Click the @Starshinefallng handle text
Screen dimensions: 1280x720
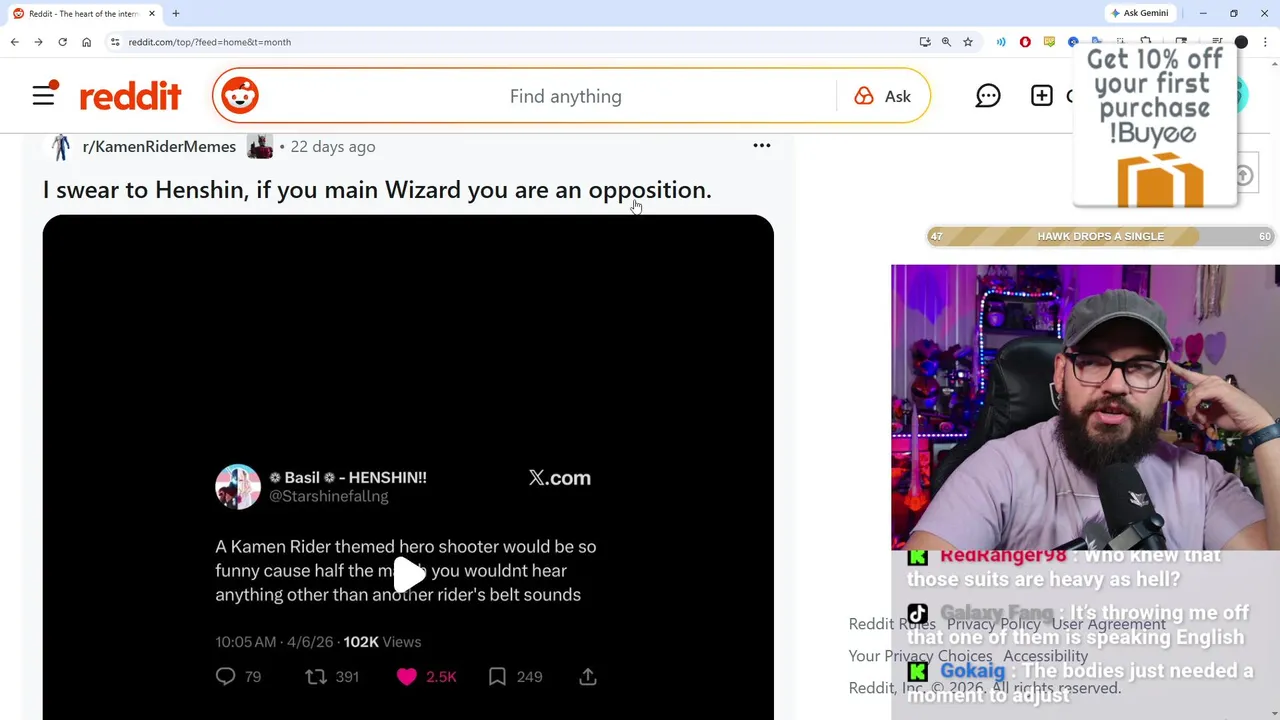(328, 496)
